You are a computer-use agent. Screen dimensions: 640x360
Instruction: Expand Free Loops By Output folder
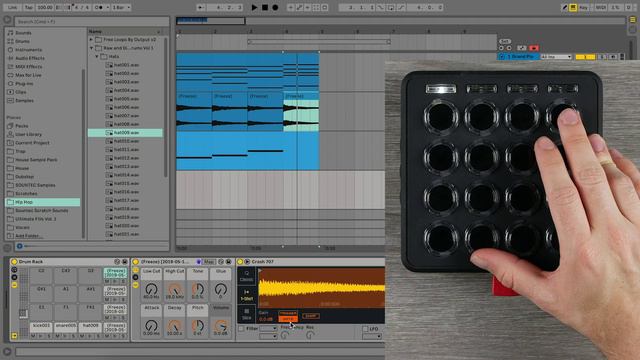[x=91, y=40]
